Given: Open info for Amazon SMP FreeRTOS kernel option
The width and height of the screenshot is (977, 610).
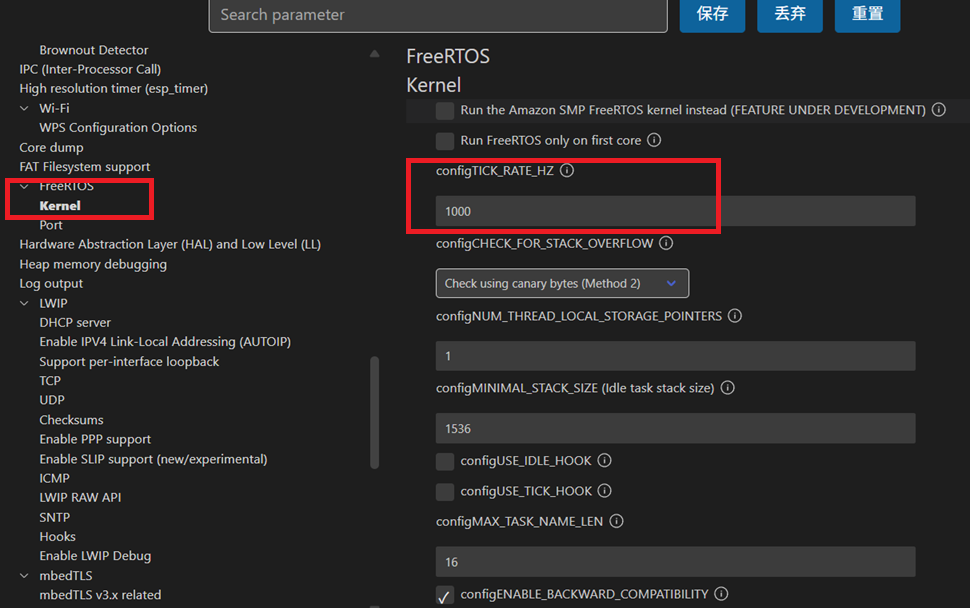Looking at the screenshot, I should coord(938,110).
